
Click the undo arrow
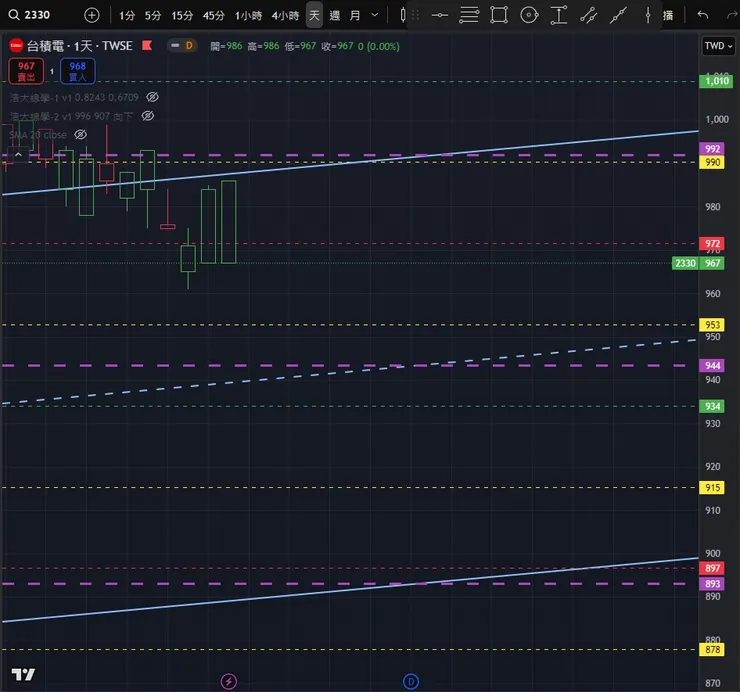tap(703, 15)
